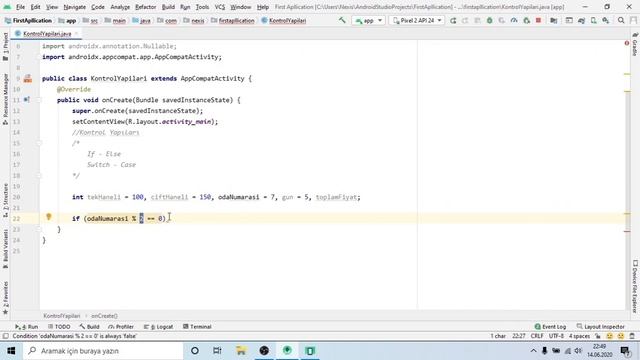Click the Profile app gauge icon
Viewport: 640px width, 360px height.
514,20
